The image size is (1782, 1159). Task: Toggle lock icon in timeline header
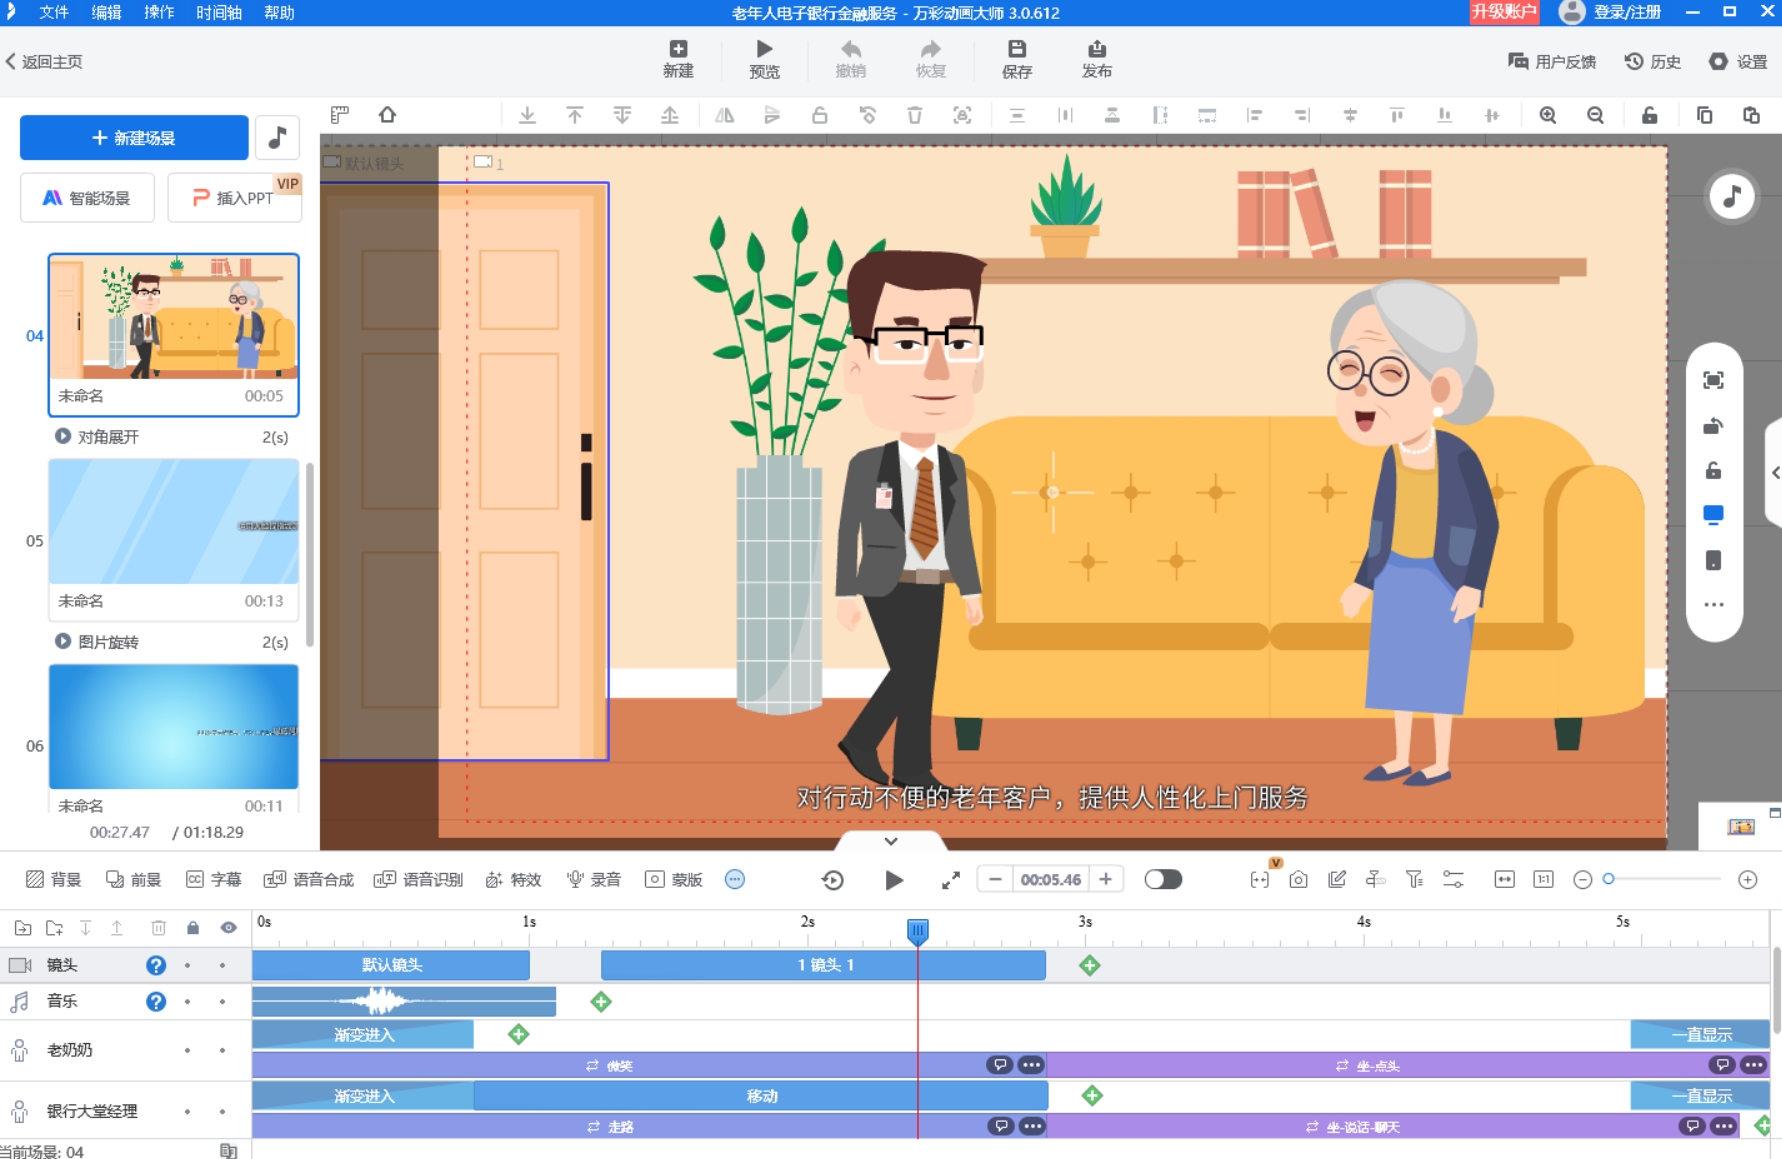coord(193,928)
